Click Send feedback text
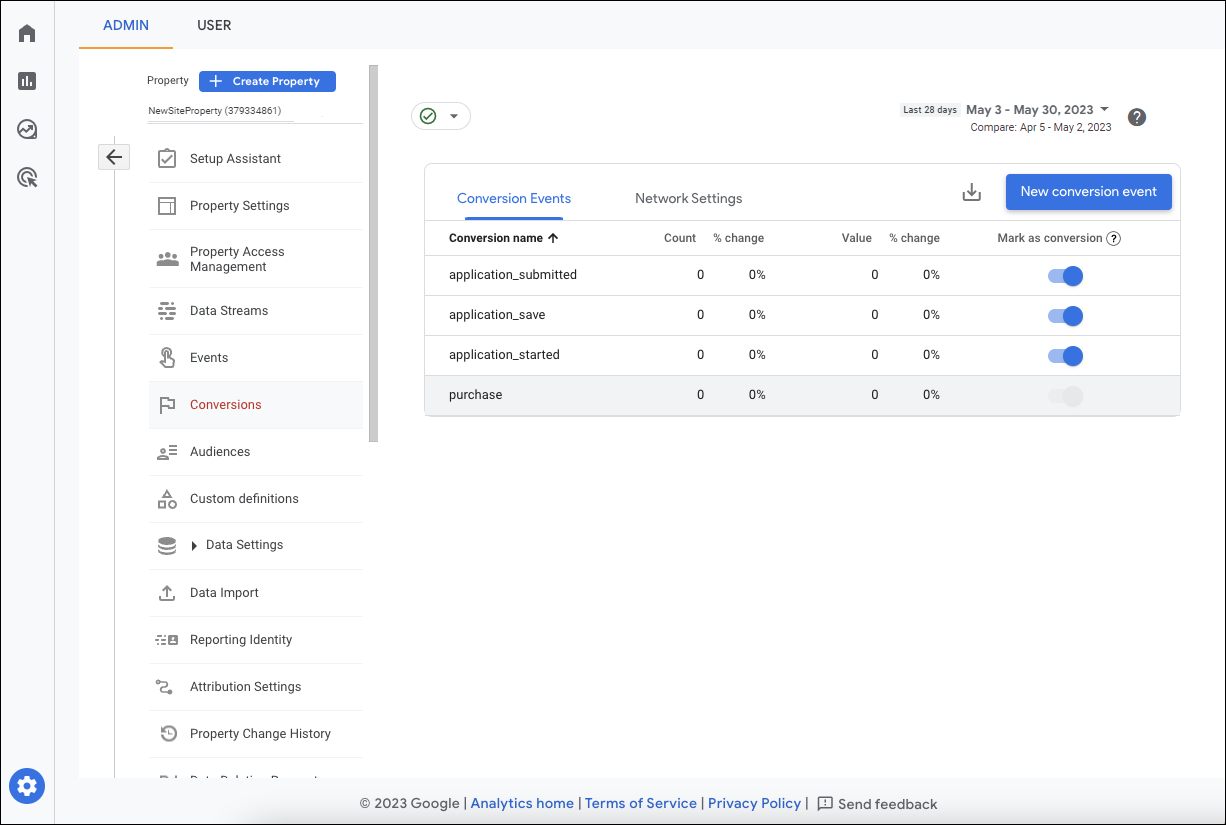This screenshot has width=1226, height=825. pyautogui.click(x=888, y=804)
